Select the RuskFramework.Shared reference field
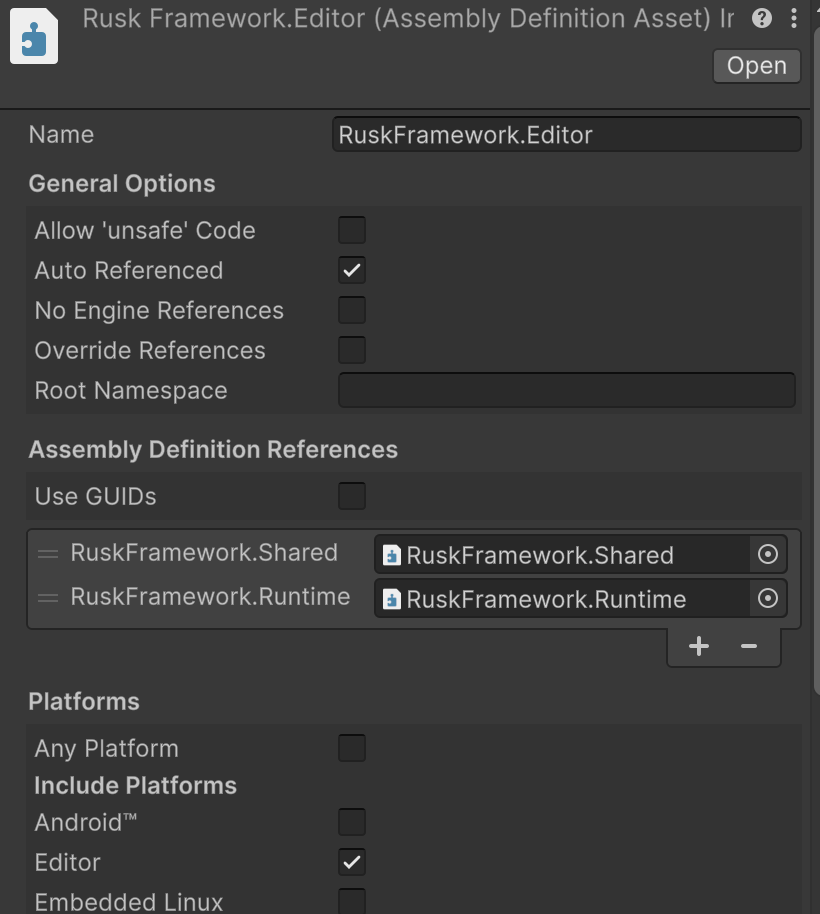The image size is (820, 914). pyautogui.click(x=562, y=554)
